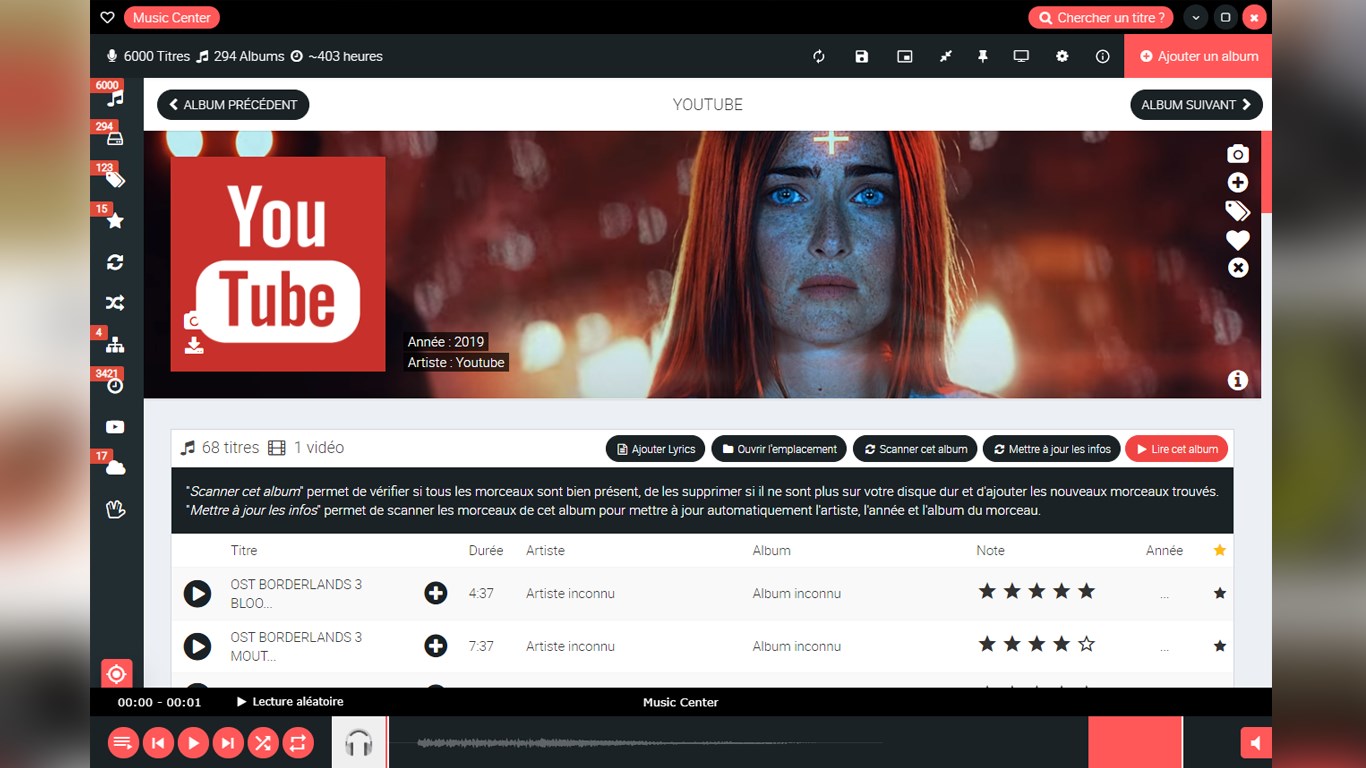Viewport: 1366px width, 768px height.
Task: Click the yellow star column header
Action: (1220, 551)
